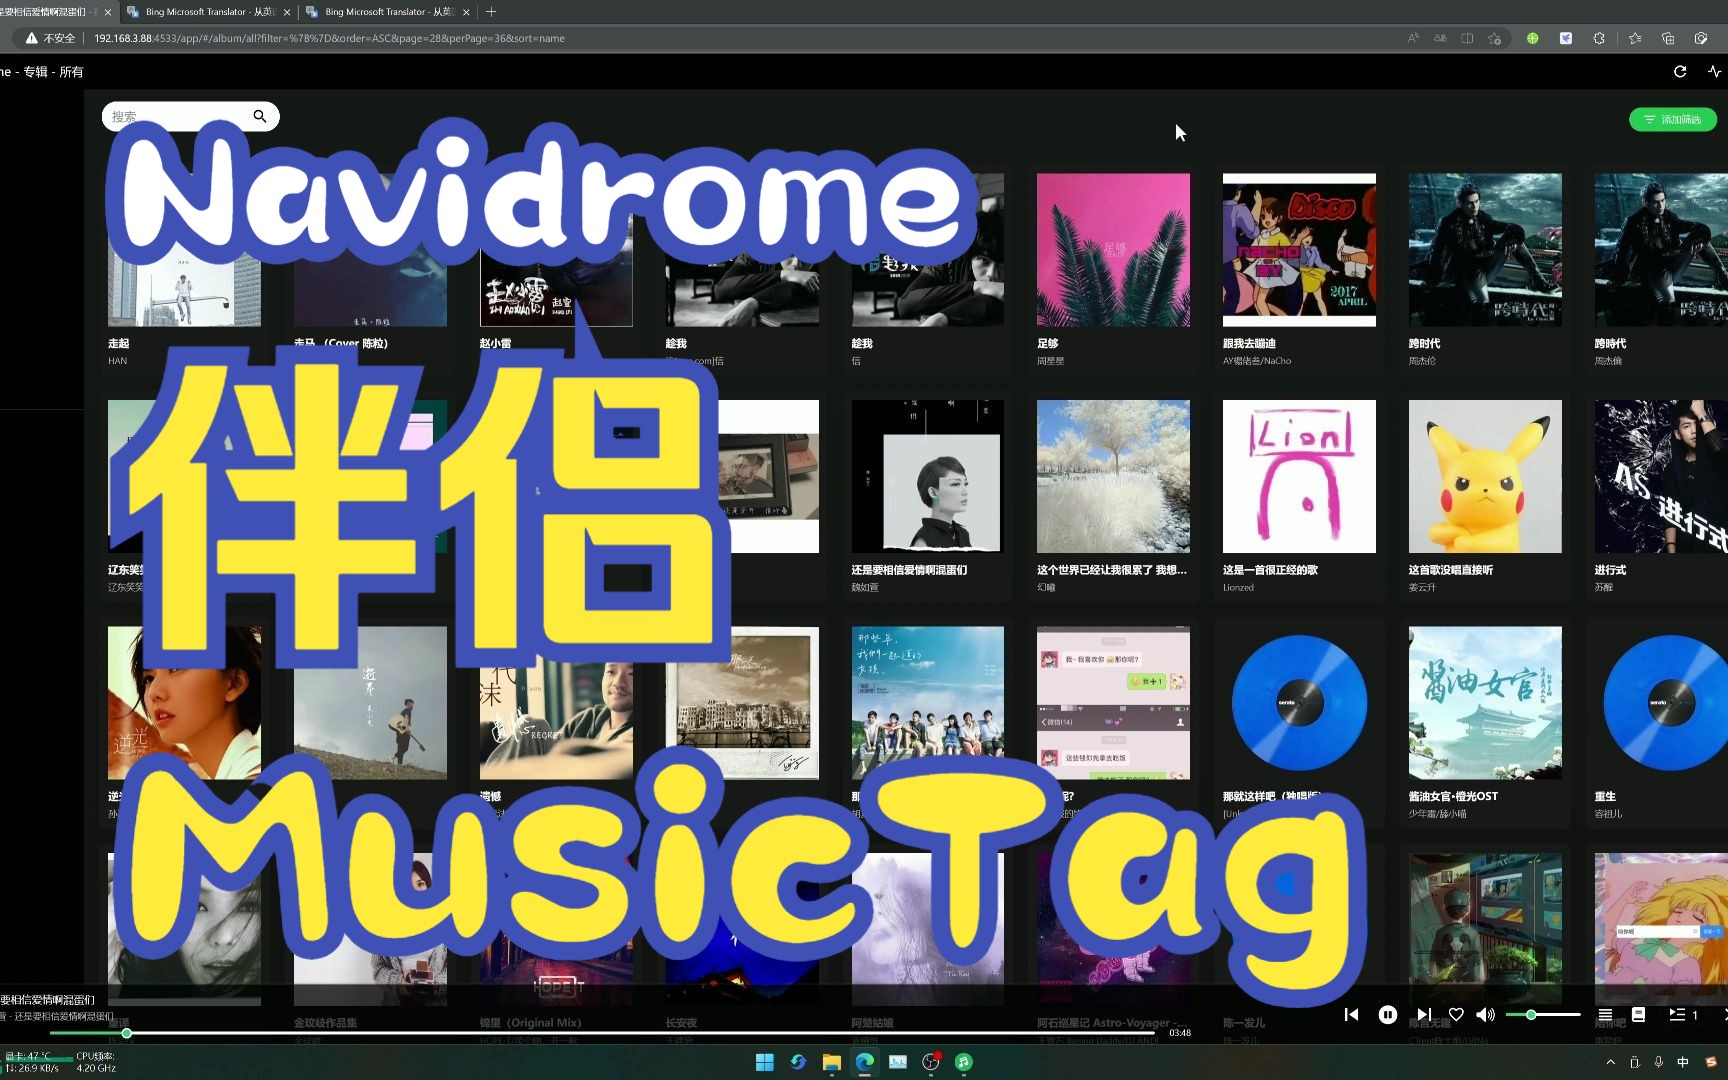Click the read aloud icon in address bar

[x=1413, y=38]
